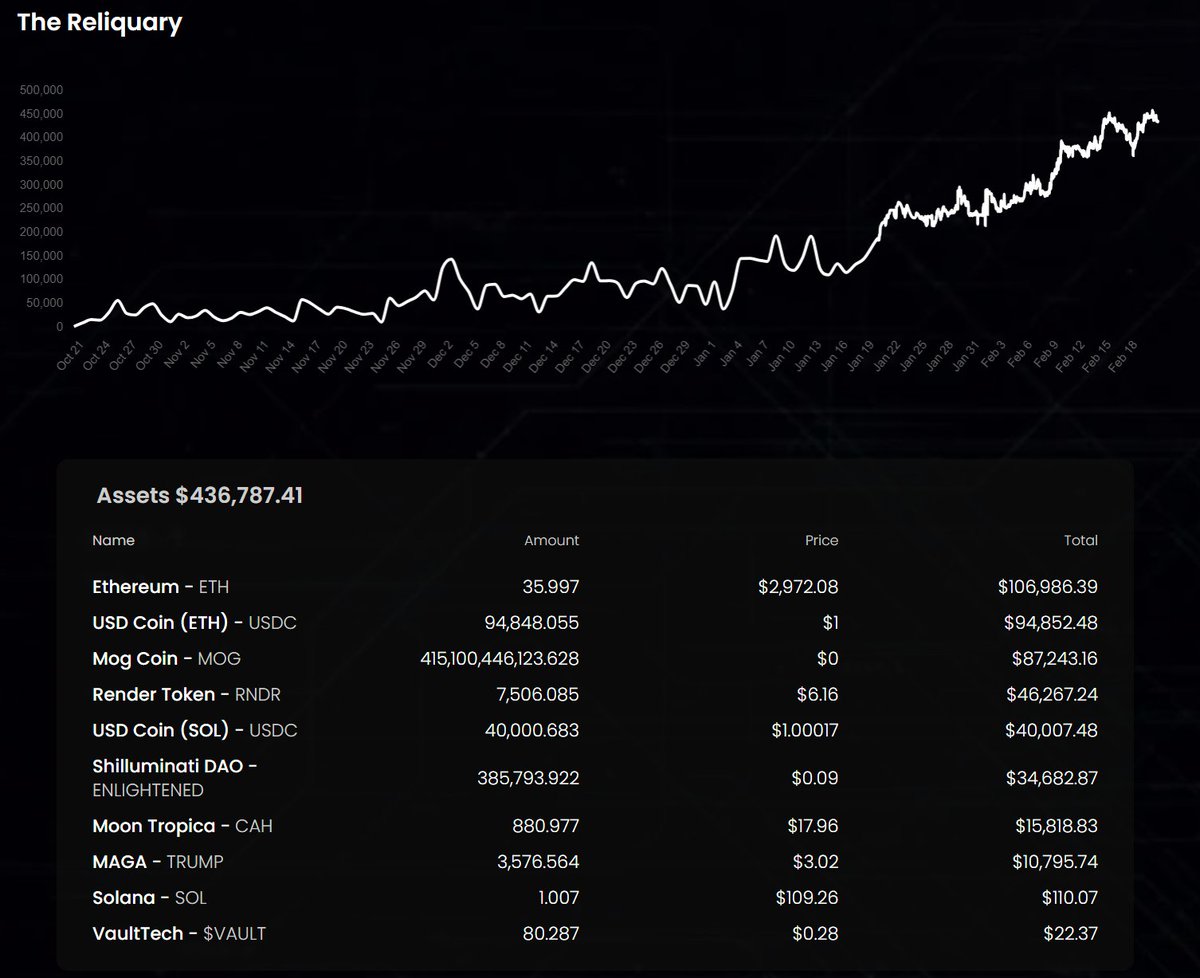Click the amount 94,848.055
The height and width of the screenshot is (978, 1200).
[531, 623]
